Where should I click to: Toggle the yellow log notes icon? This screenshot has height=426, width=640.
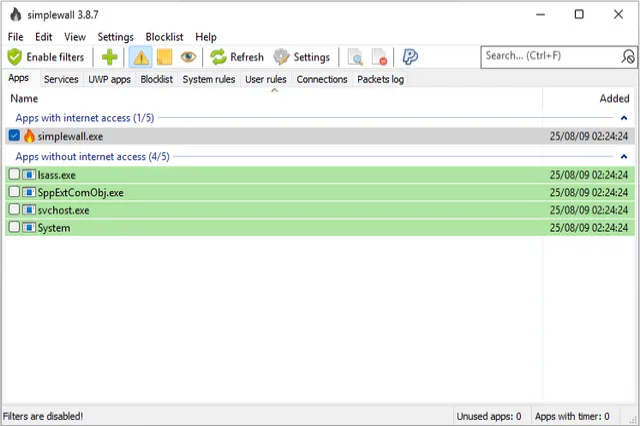164,57
